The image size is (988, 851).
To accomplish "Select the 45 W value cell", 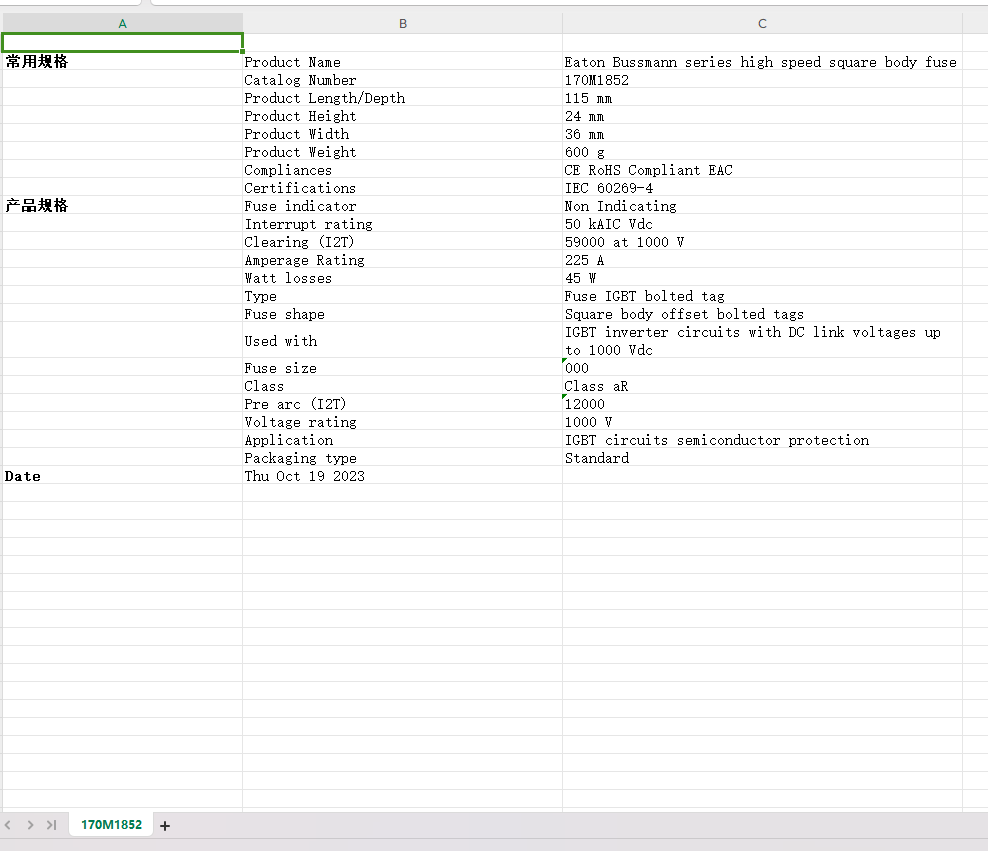I will pyautogui.click(x=762, y=278).
